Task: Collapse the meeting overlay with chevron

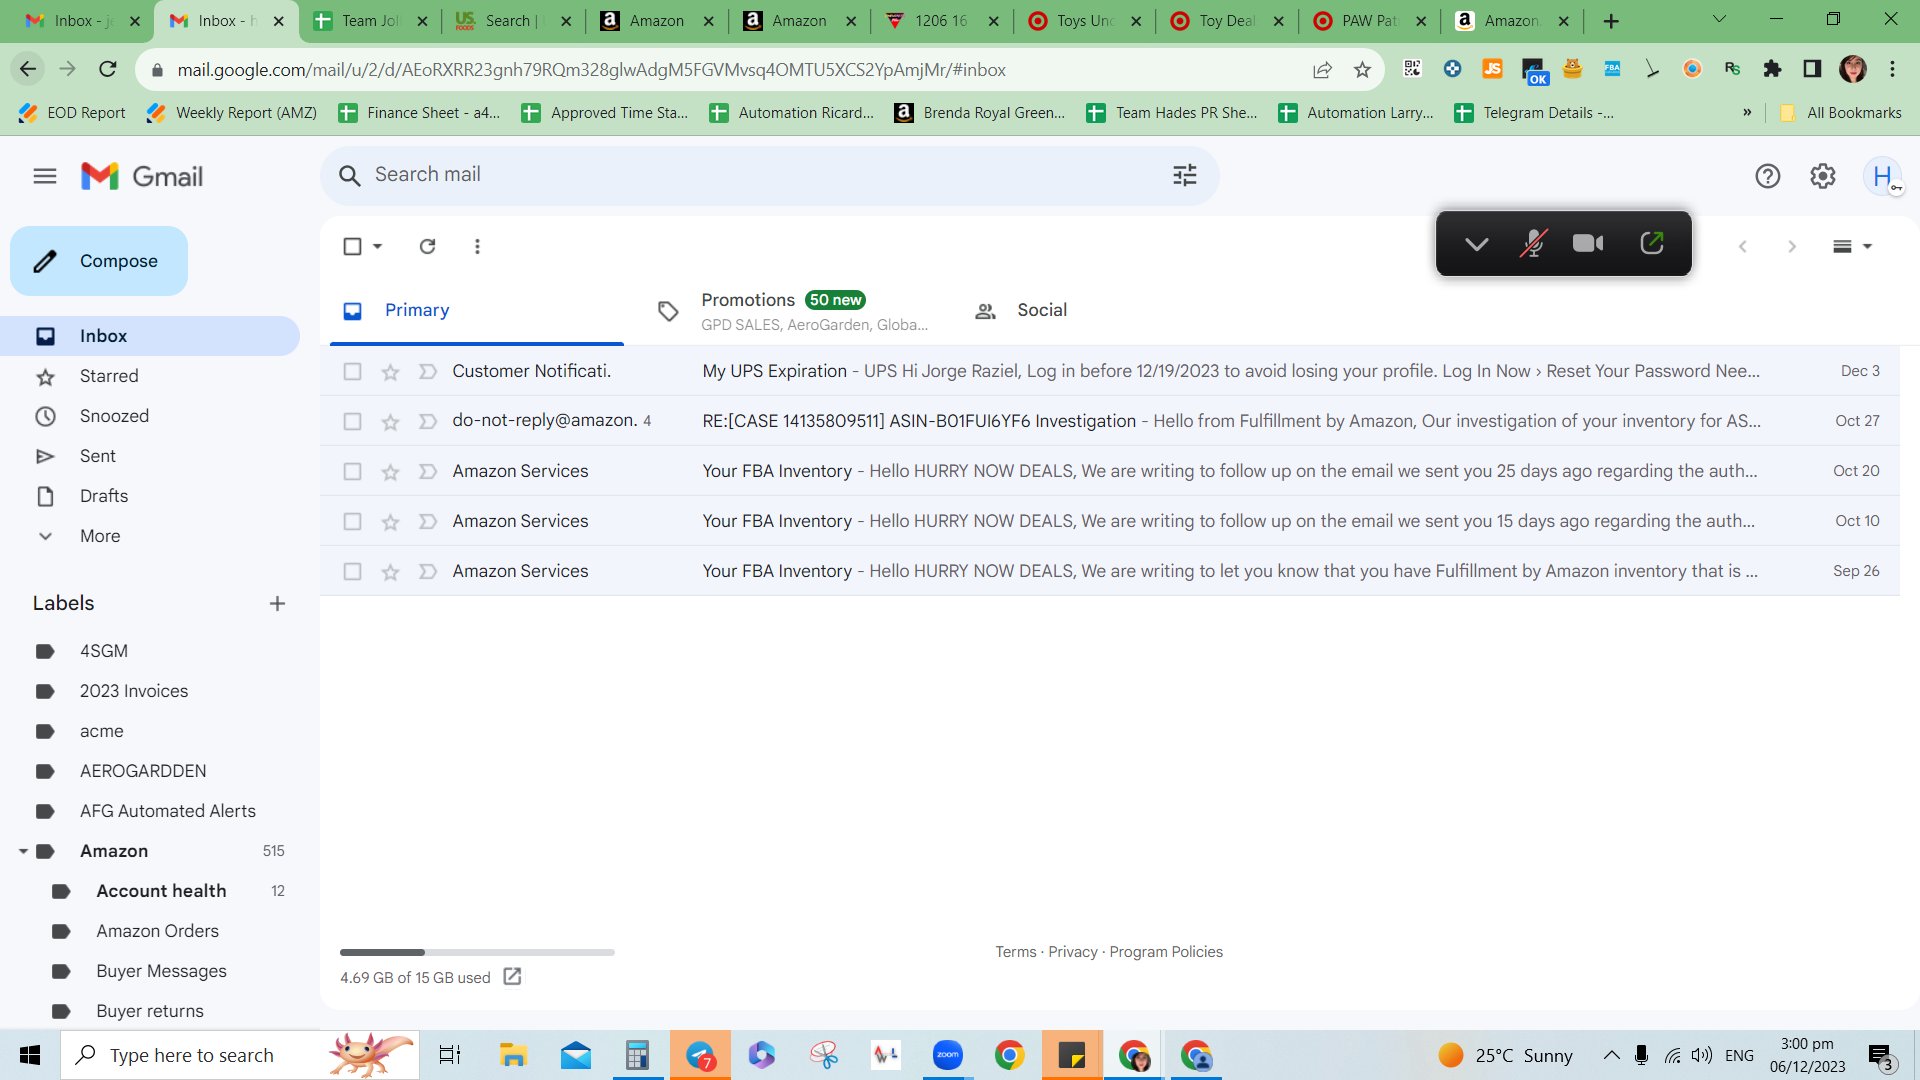Action: (x=1476, y=243)
